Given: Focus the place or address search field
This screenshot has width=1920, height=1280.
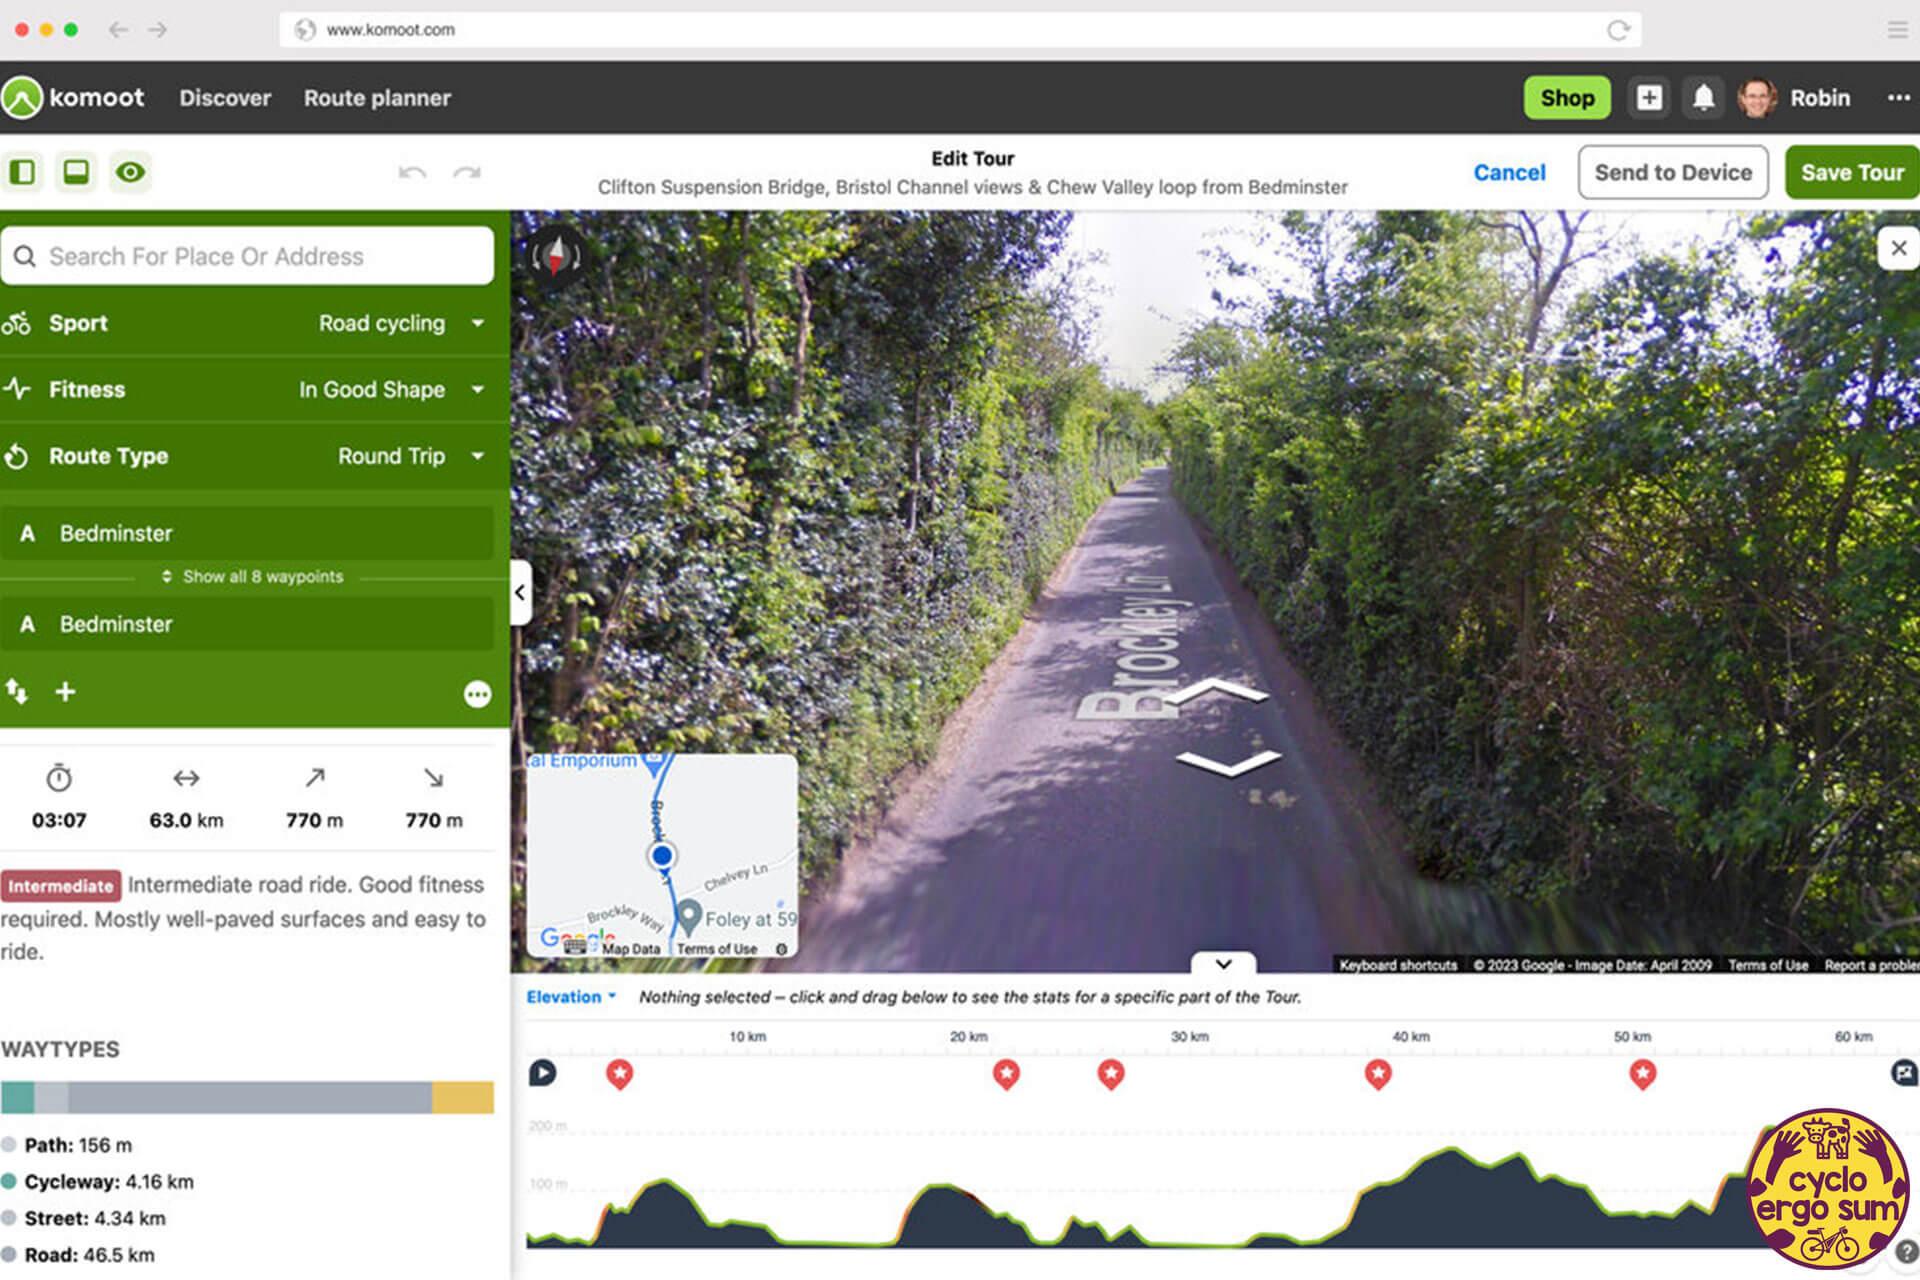Looking at the screenshot, I should pyautogui.click(x=248, y=256).
